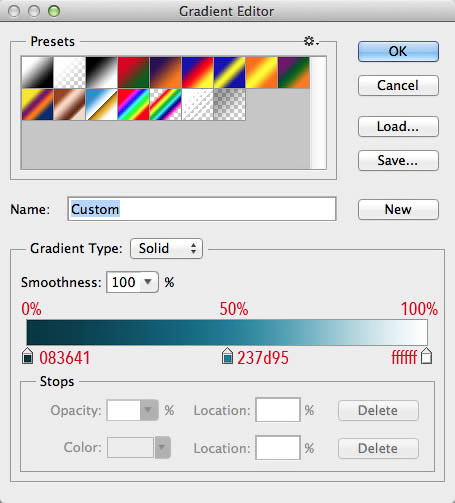Select the violet-to-orange gradient preset
The image size is (455, 503).
coord(166,72)
